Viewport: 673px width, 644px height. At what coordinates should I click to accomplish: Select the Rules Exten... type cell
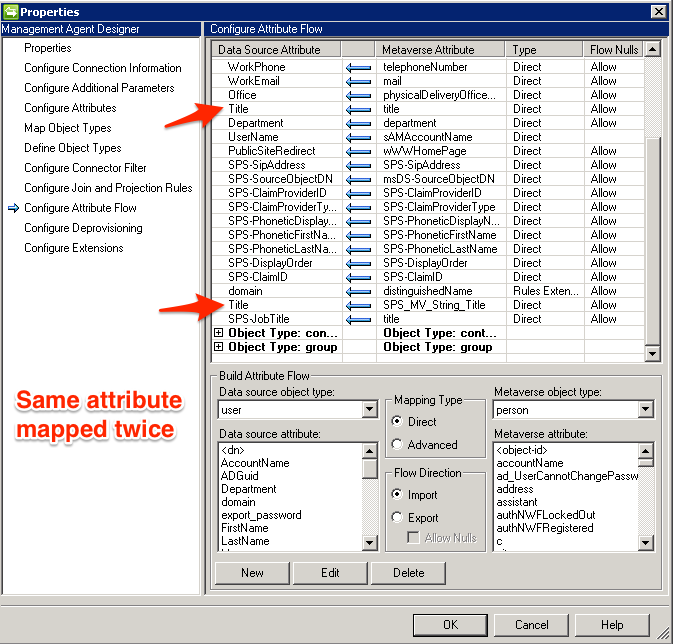pos(546,291)
